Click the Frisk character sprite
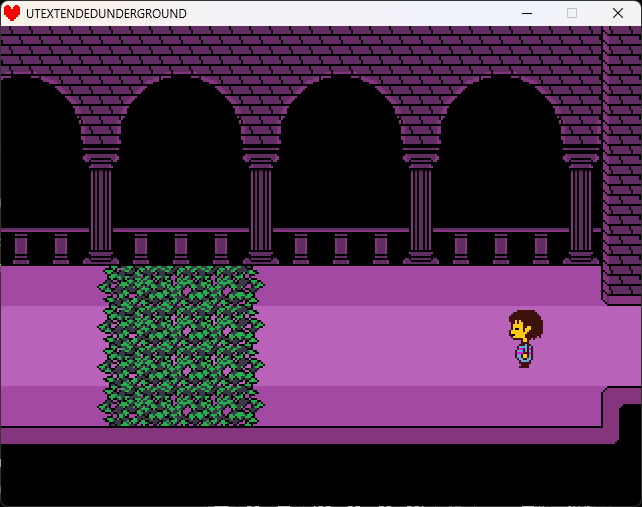 coord(526,339)
